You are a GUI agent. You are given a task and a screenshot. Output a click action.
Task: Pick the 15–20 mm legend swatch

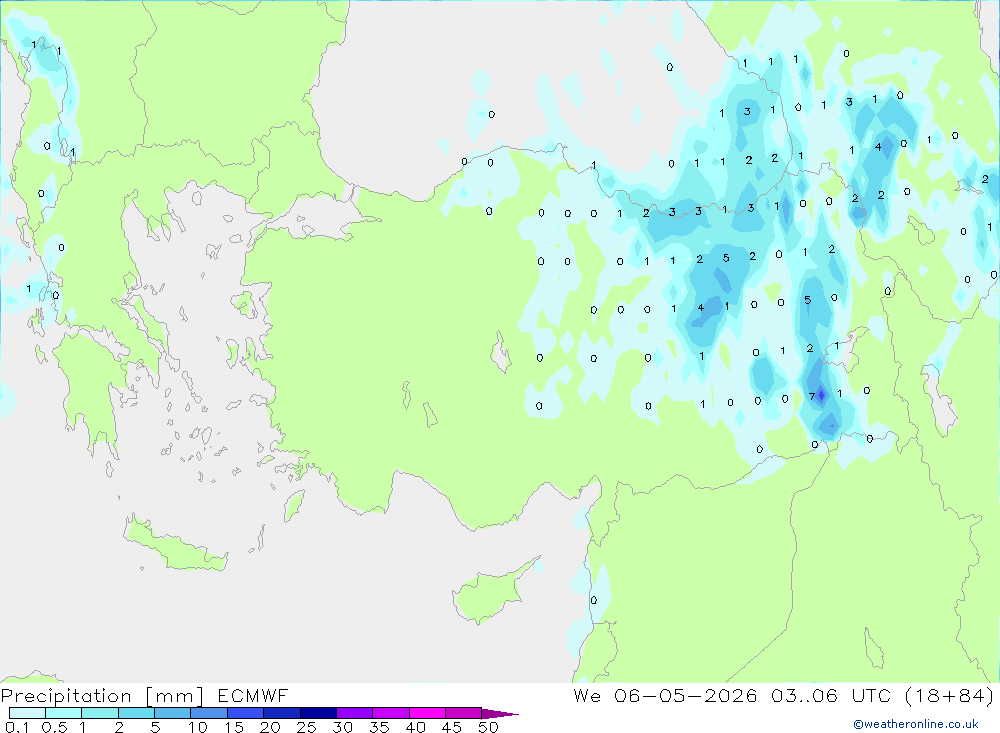[246, 713]
